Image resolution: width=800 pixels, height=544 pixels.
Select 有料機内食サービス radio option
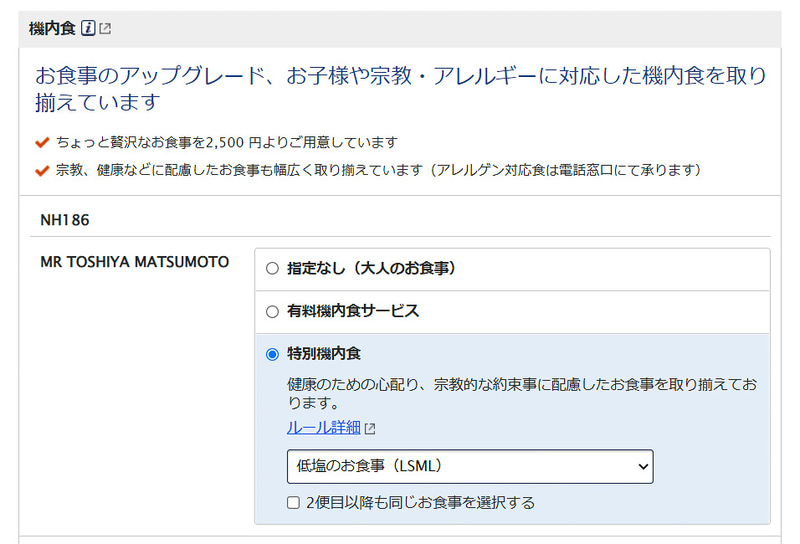click(272, 311)
